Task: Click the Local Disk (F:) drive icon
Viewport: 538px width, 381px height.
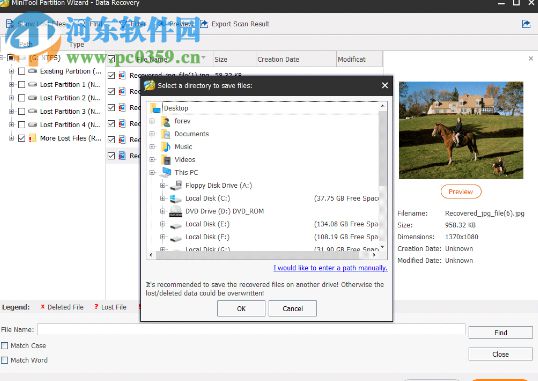Action: coord(176,238)
